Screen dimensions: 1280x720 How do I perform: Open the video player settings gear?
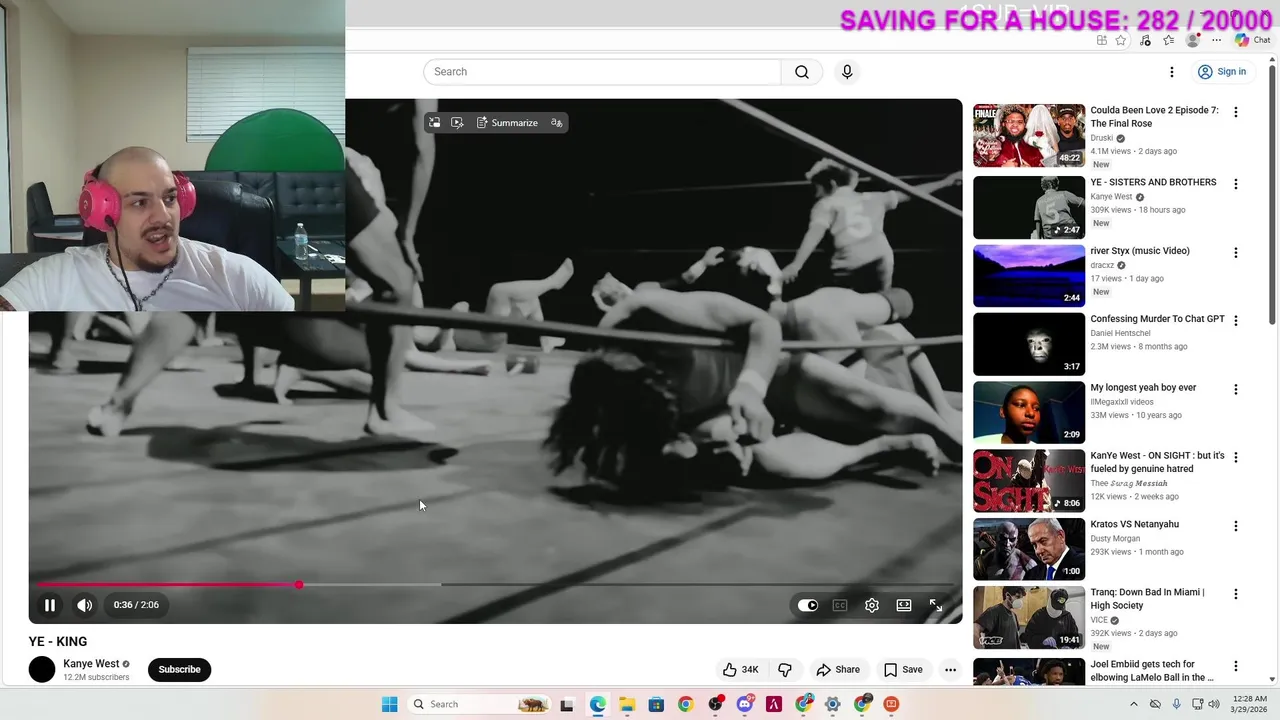tap(872, 605)
